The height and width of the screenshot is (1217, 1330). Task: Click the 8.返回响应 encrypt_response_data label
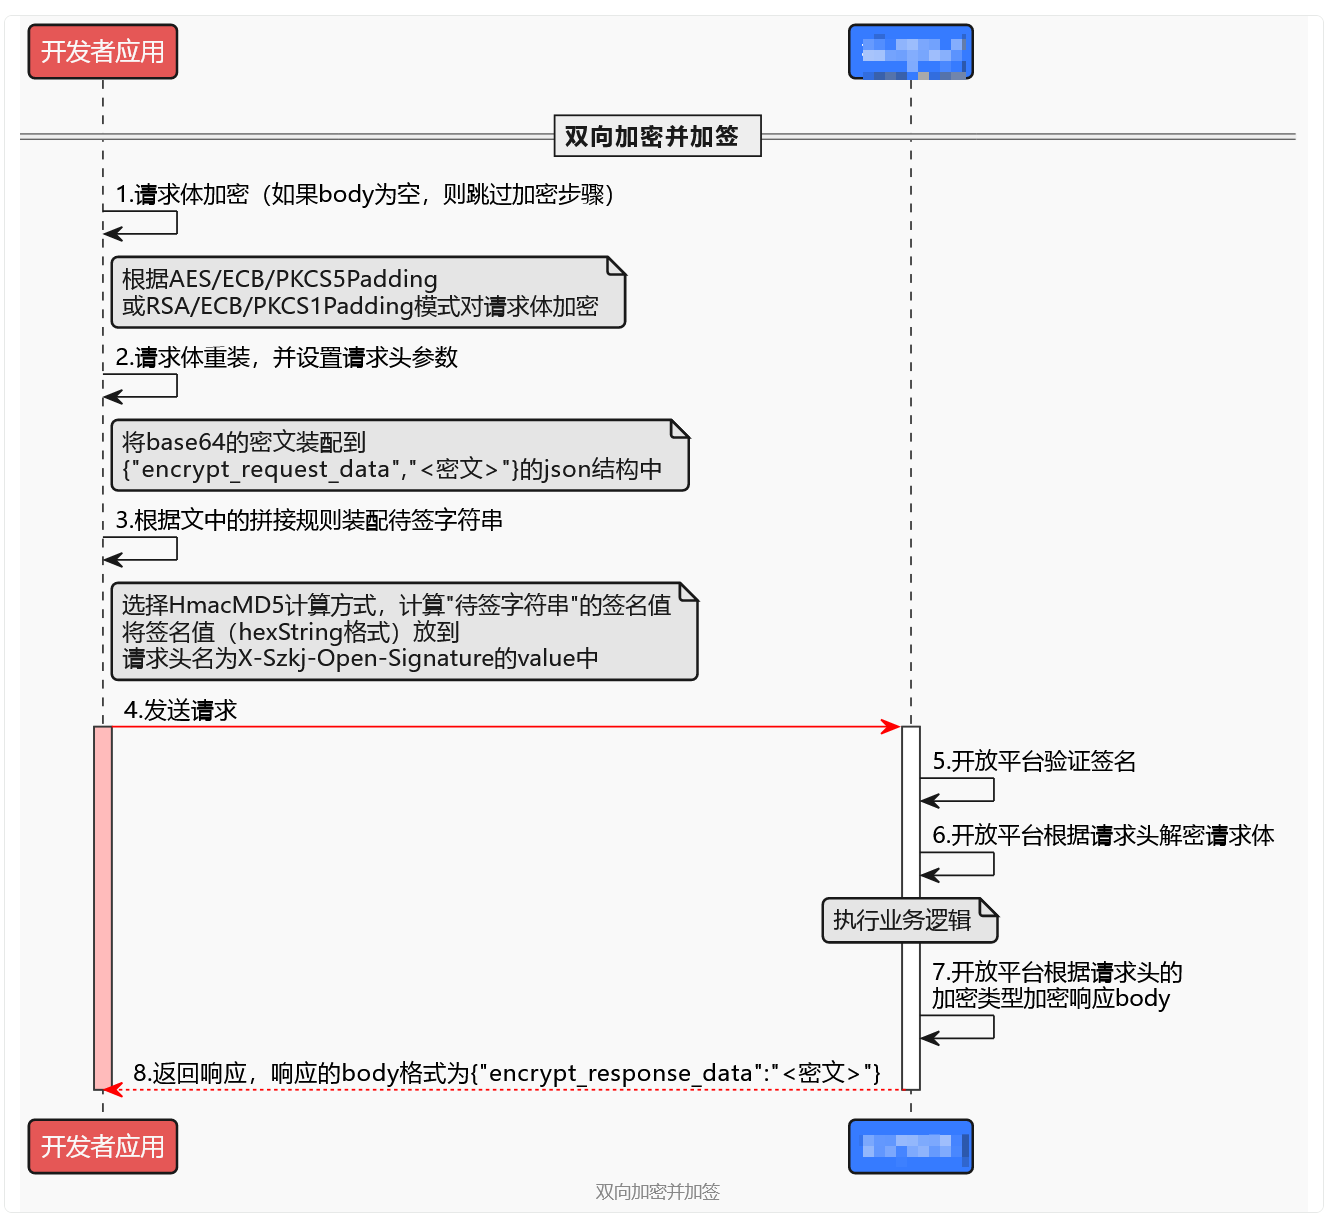(x=507, y=1073)
